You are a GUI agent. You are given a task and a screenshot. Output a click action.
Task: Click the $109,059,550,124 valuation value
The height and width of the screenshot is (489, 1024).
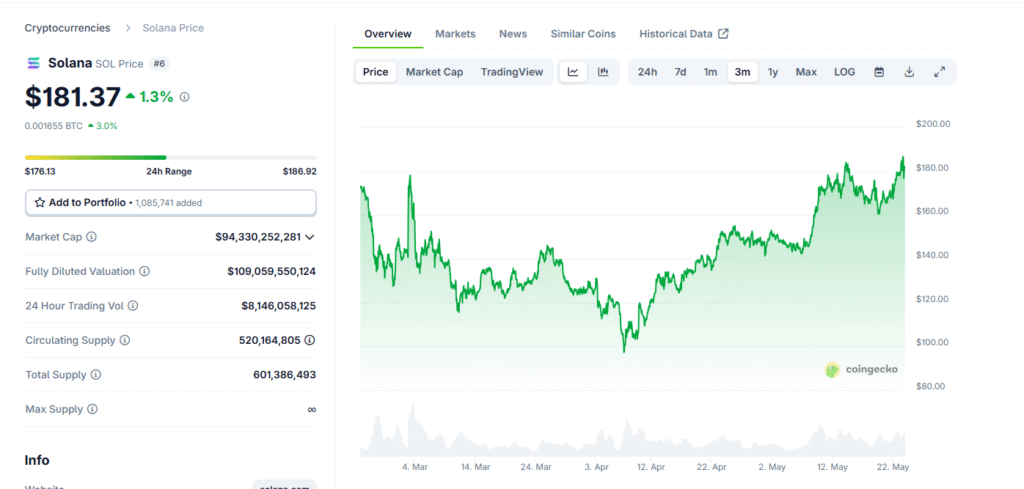click(272, 271)
